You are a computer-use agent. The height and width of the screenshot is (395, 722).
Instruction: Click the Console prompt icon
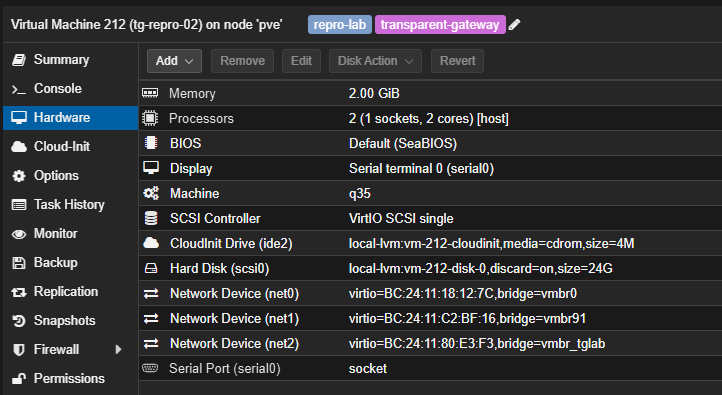[19, 89]
